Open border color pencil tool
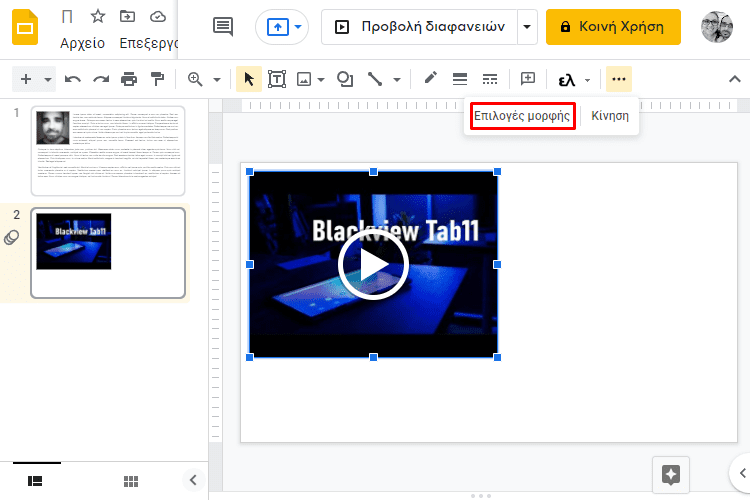This screenshot has height=500, width=750. (x=430, y=78)
